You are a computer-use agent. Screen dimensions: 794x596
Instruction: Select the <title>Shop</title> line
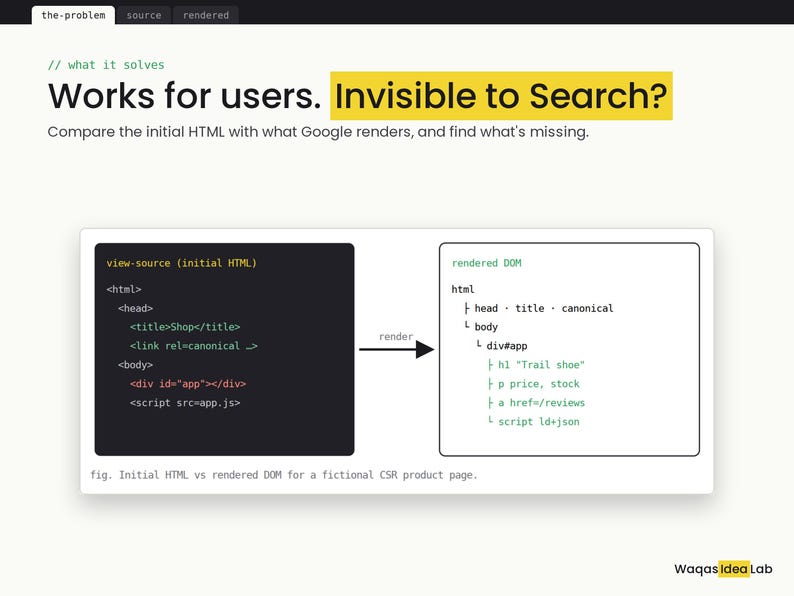coord(185,327)
